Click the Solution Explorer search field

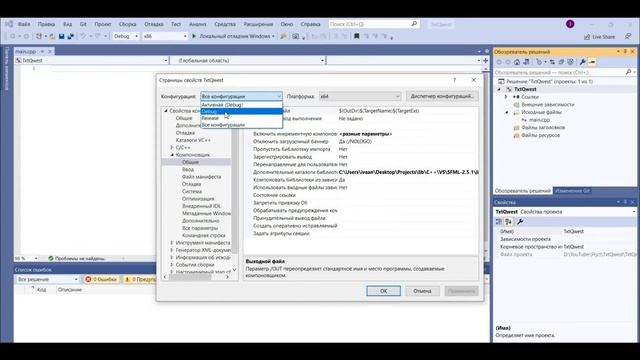click(x=559, y=72)
